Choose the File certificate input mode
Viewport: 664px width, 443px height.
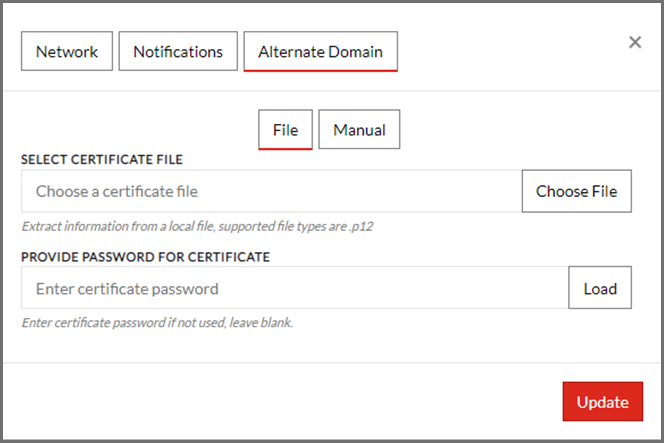pyautogui.click(x=285, y=130)
